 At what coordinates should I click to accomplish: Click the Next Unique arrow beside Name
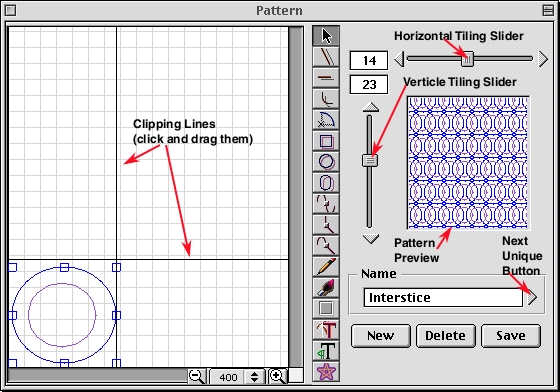(x=532, y=297)
